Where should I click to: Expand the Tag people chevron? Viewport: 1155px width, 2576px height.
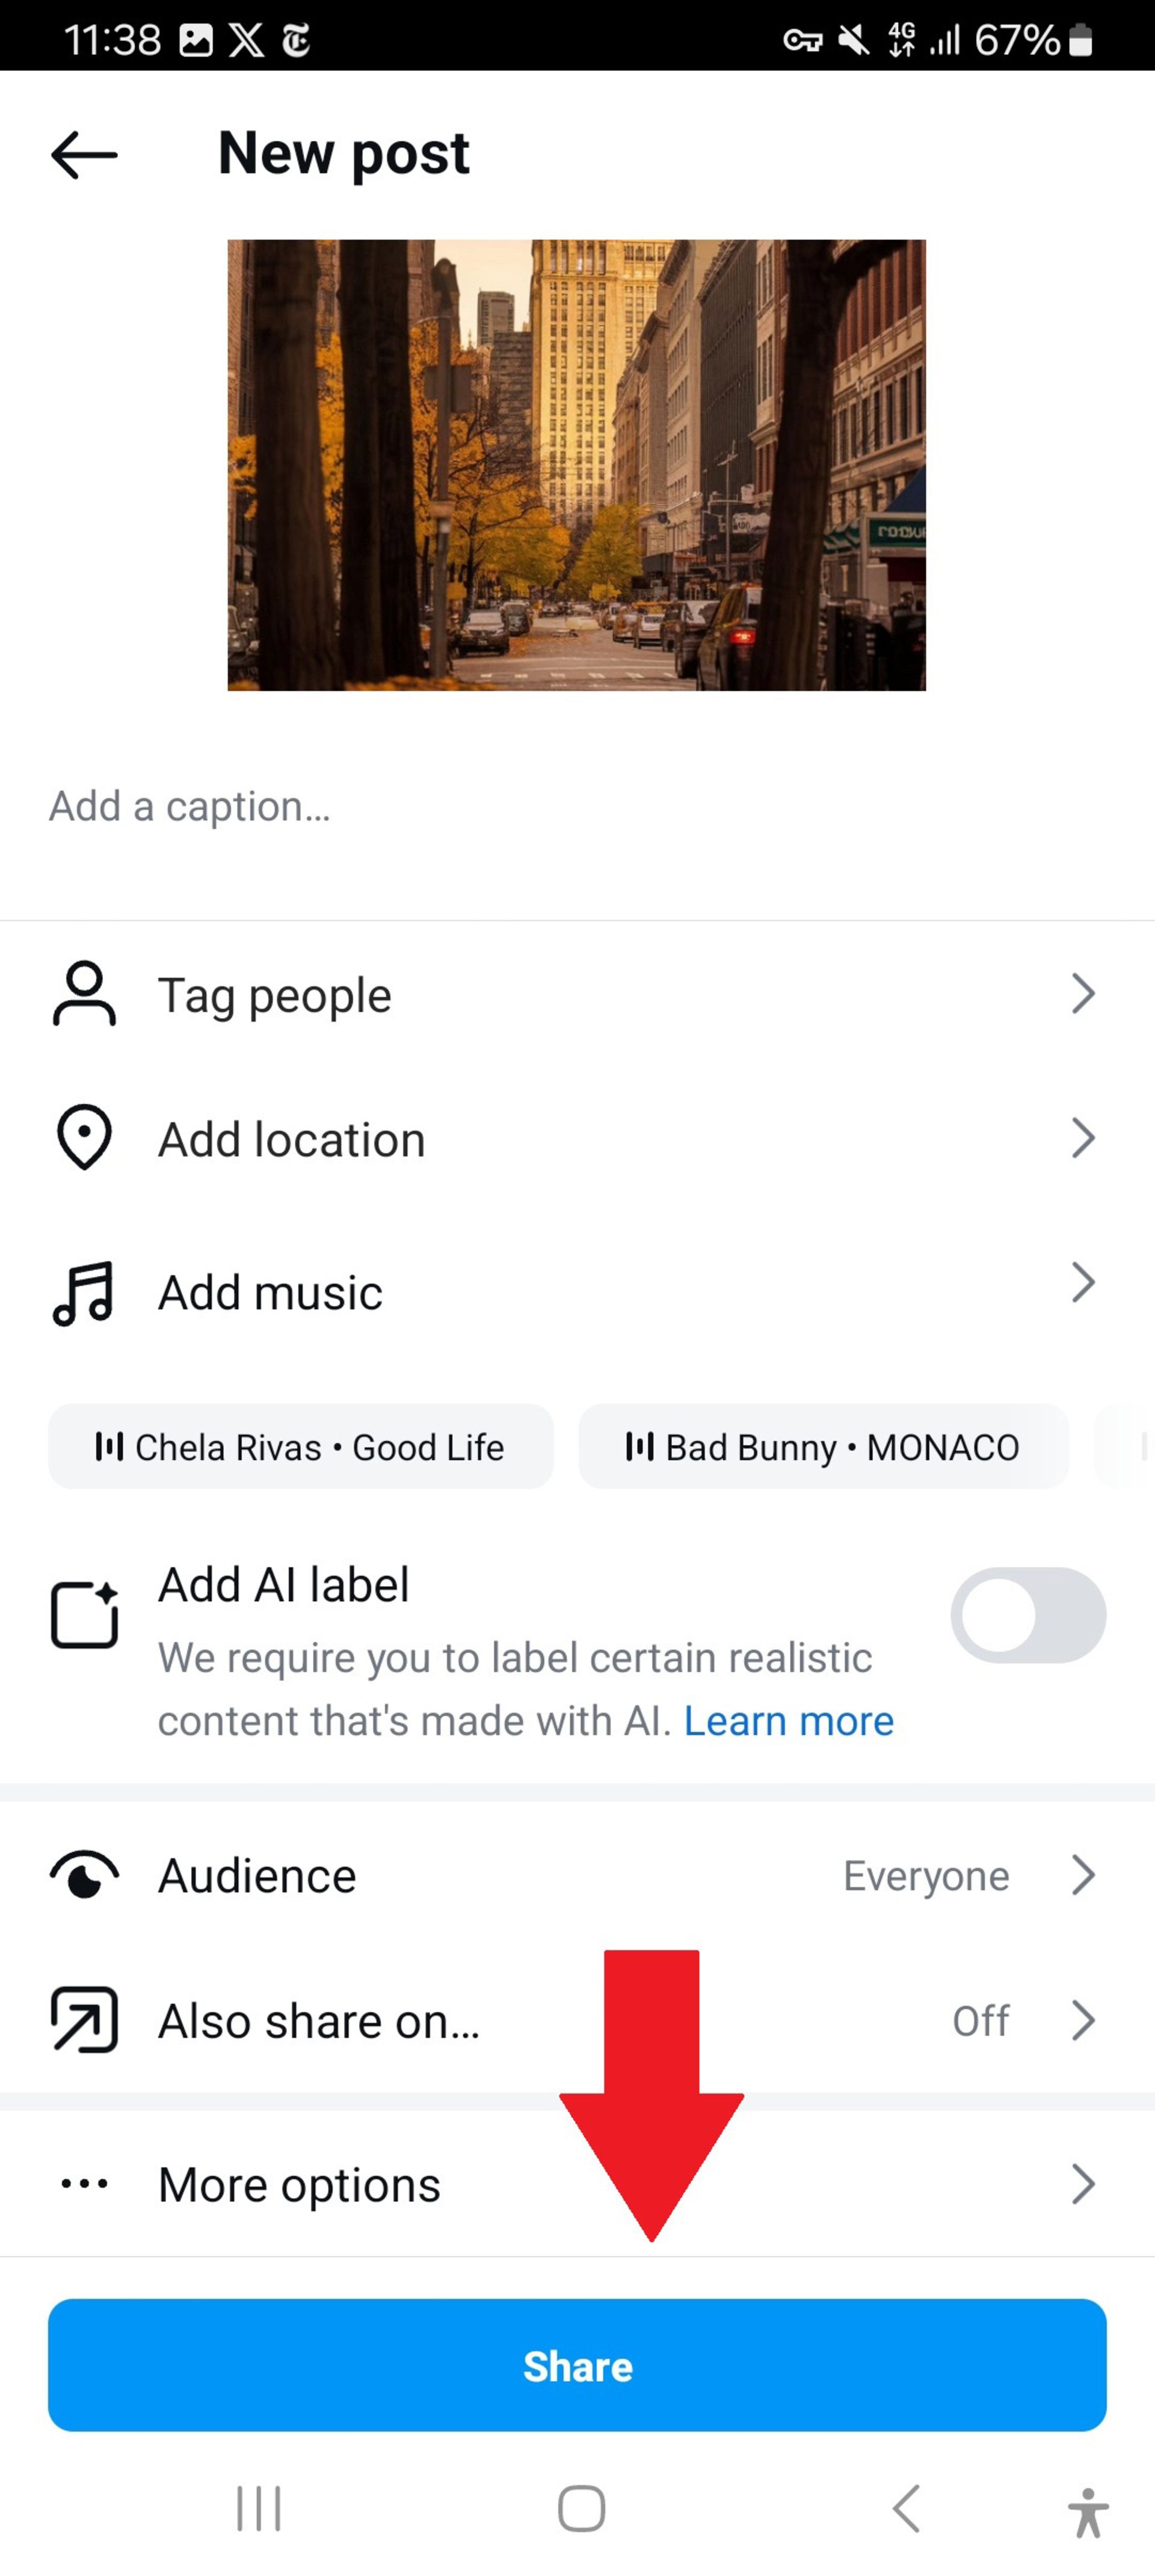[1083, 994]
